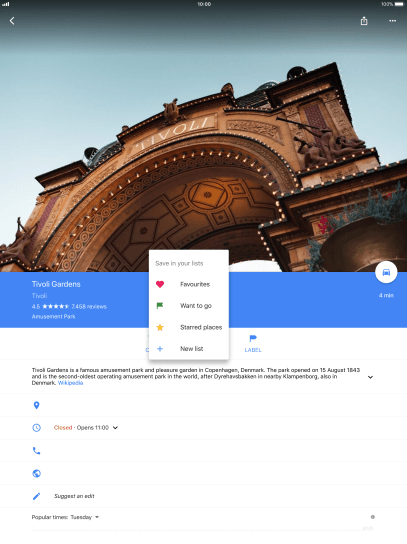407x544 pixels.
Task: Tap the battery indicator in status bar
Action: point(399,4)
